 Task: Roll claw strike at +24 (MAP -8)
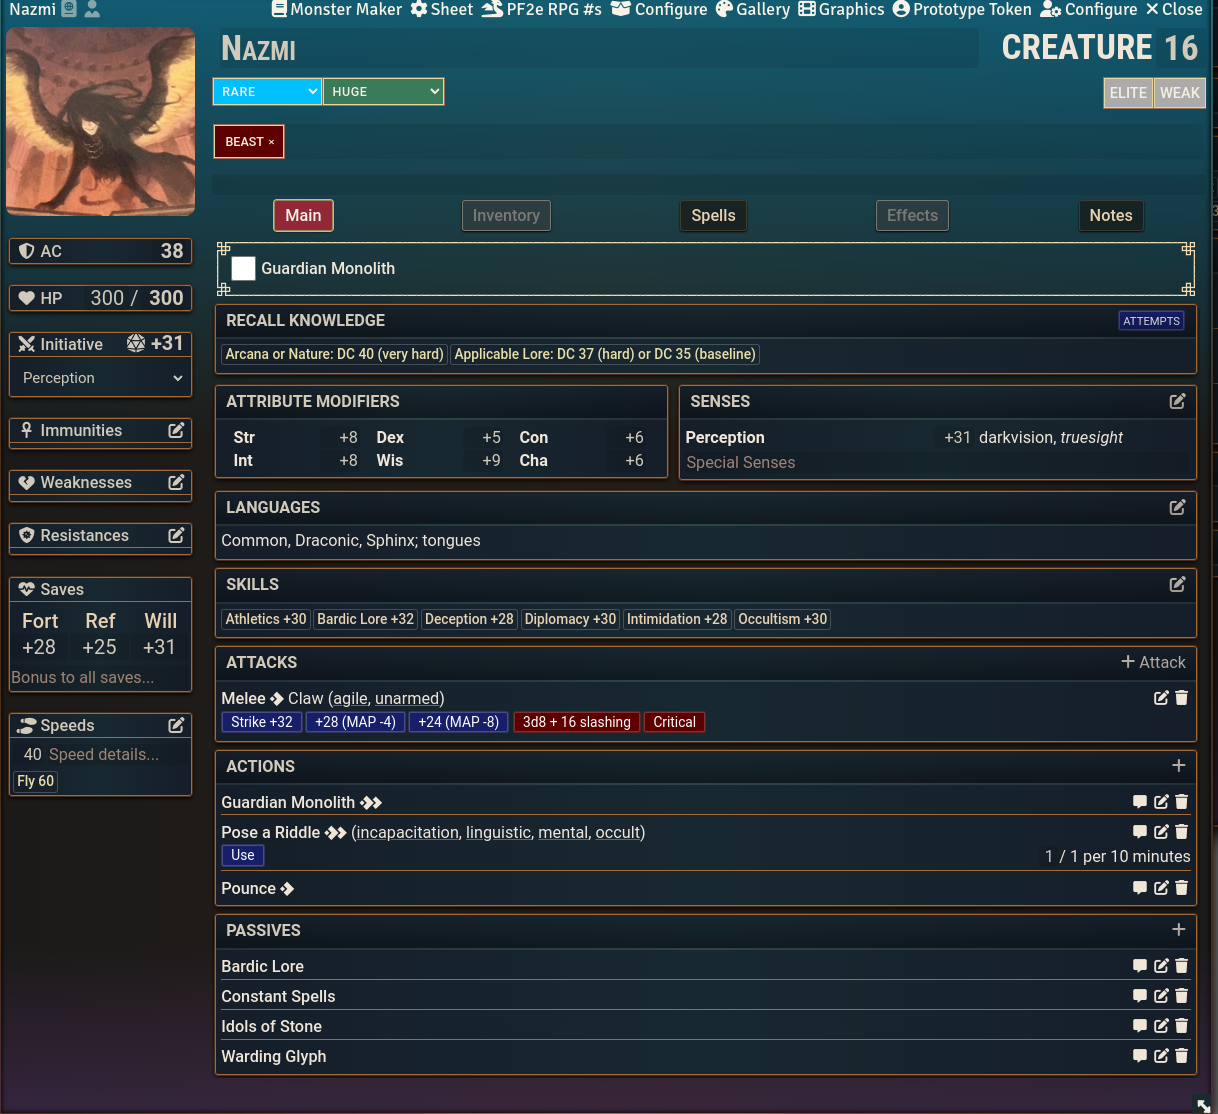458,722
